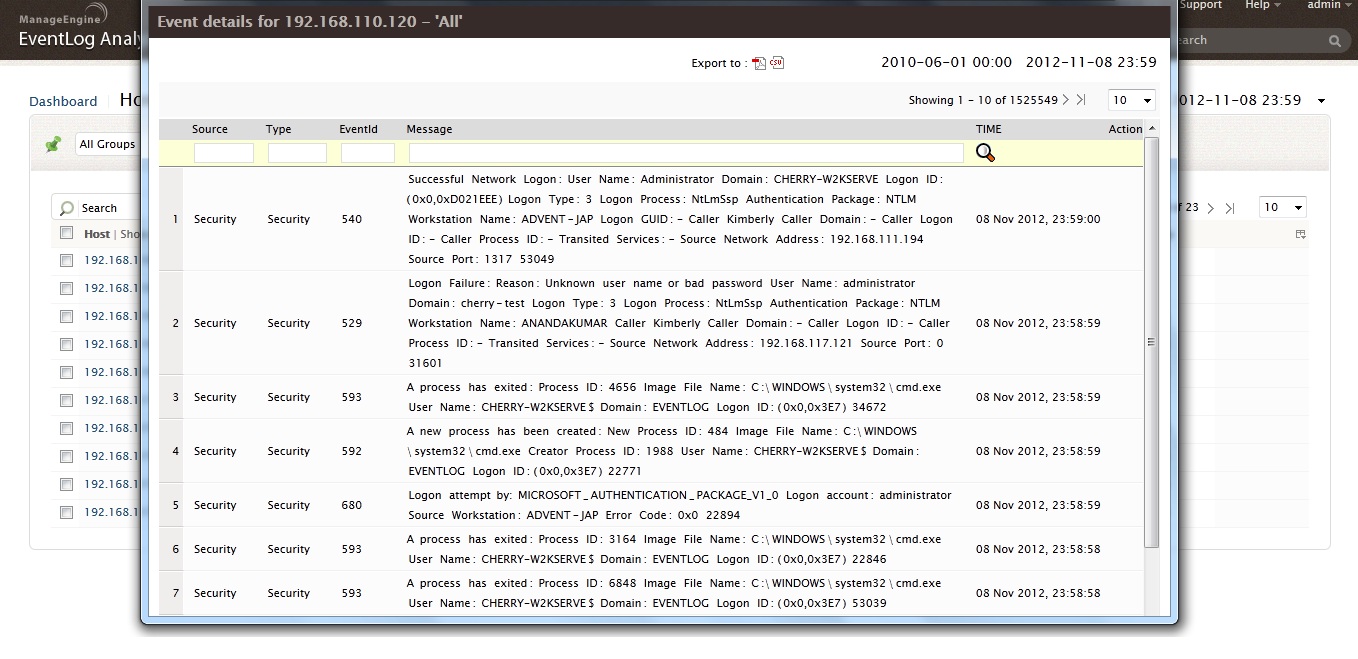Viewport: 1358px width, 659px height.
Task: Toggle the select-all Host checkbox
Action: pos(66,233)
